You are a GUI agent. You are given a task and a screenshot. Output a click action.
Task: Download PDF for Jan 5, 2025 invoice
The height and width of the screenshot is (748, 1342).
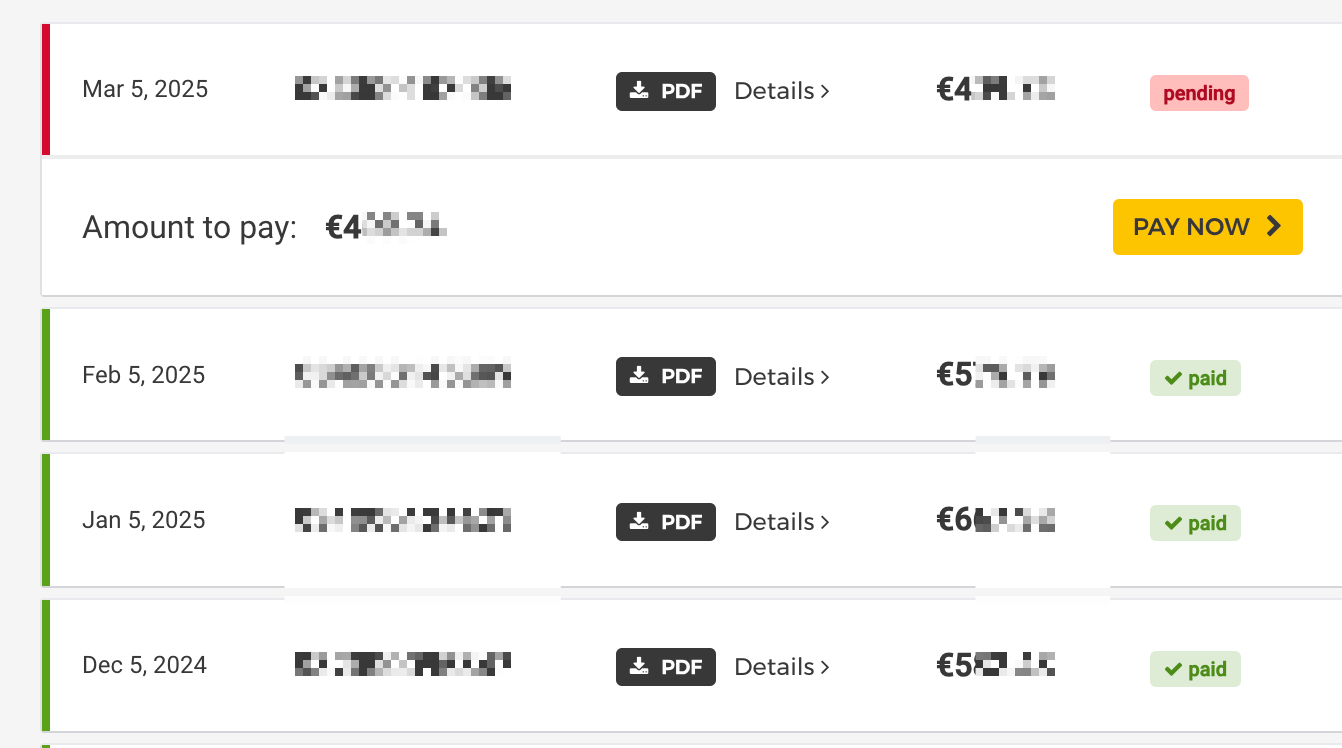pyautogui.click(x=665, y=522)
